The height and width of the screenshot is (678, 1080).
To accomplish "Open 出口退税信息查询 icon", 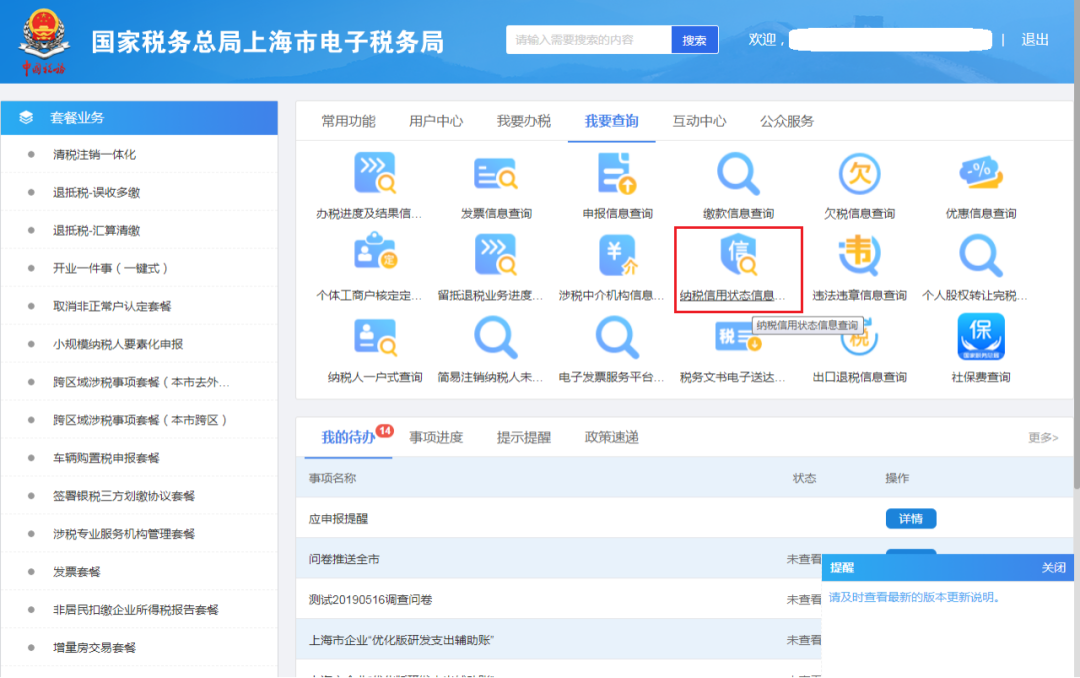I will pyautogui.click(x=859, y=337).
